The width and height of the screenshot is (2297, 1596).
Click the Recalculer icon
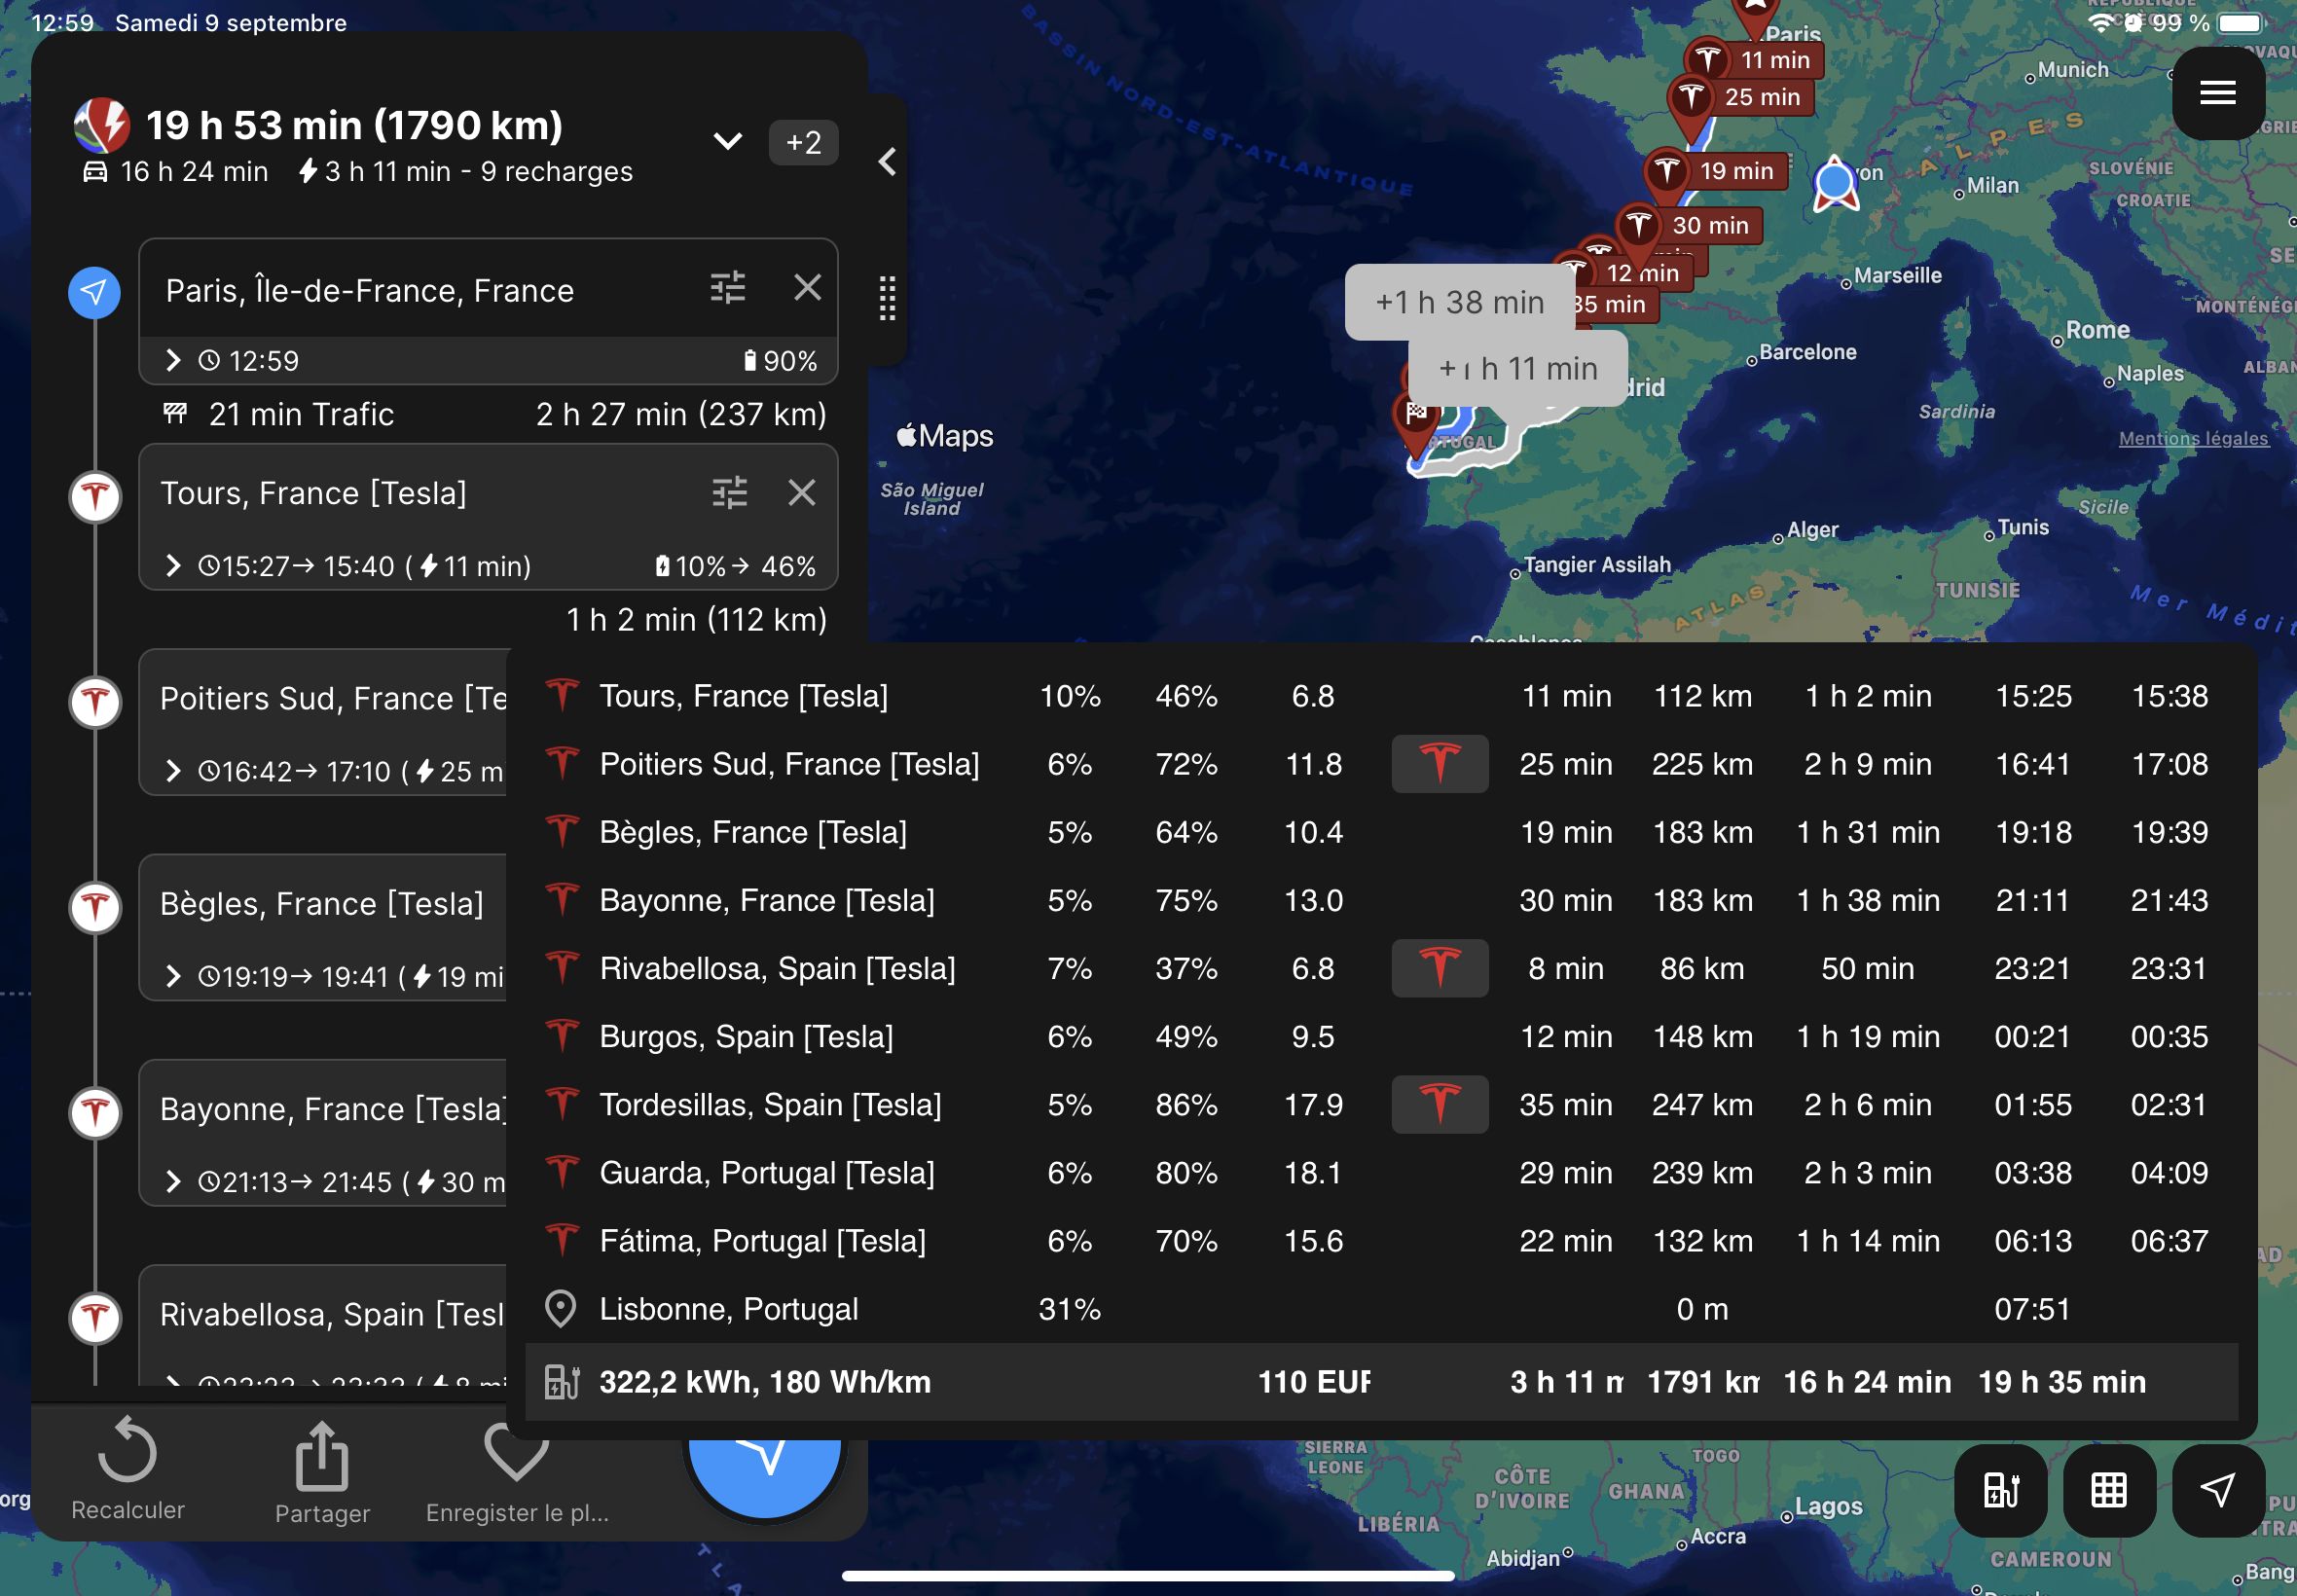click(x=128, y=1451)
